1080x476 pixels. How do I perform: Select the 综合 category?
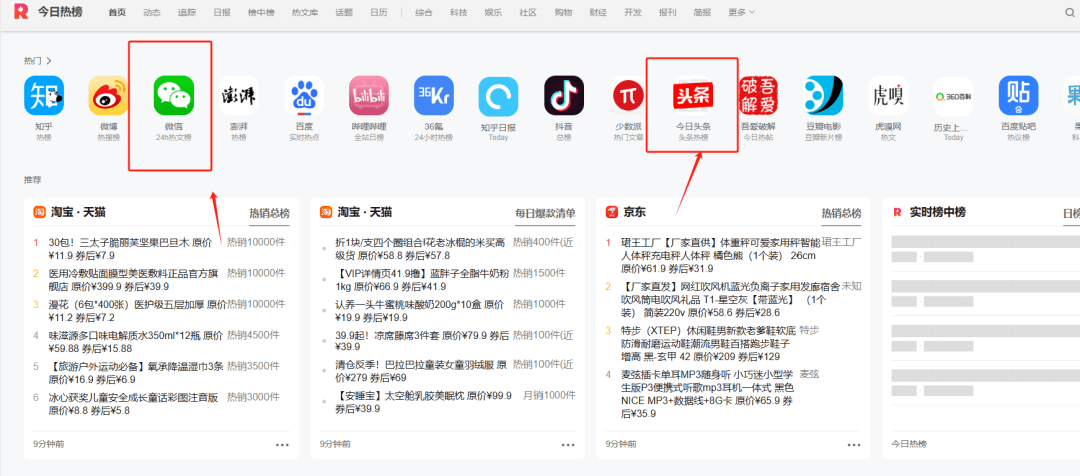[x=424, y=12]
